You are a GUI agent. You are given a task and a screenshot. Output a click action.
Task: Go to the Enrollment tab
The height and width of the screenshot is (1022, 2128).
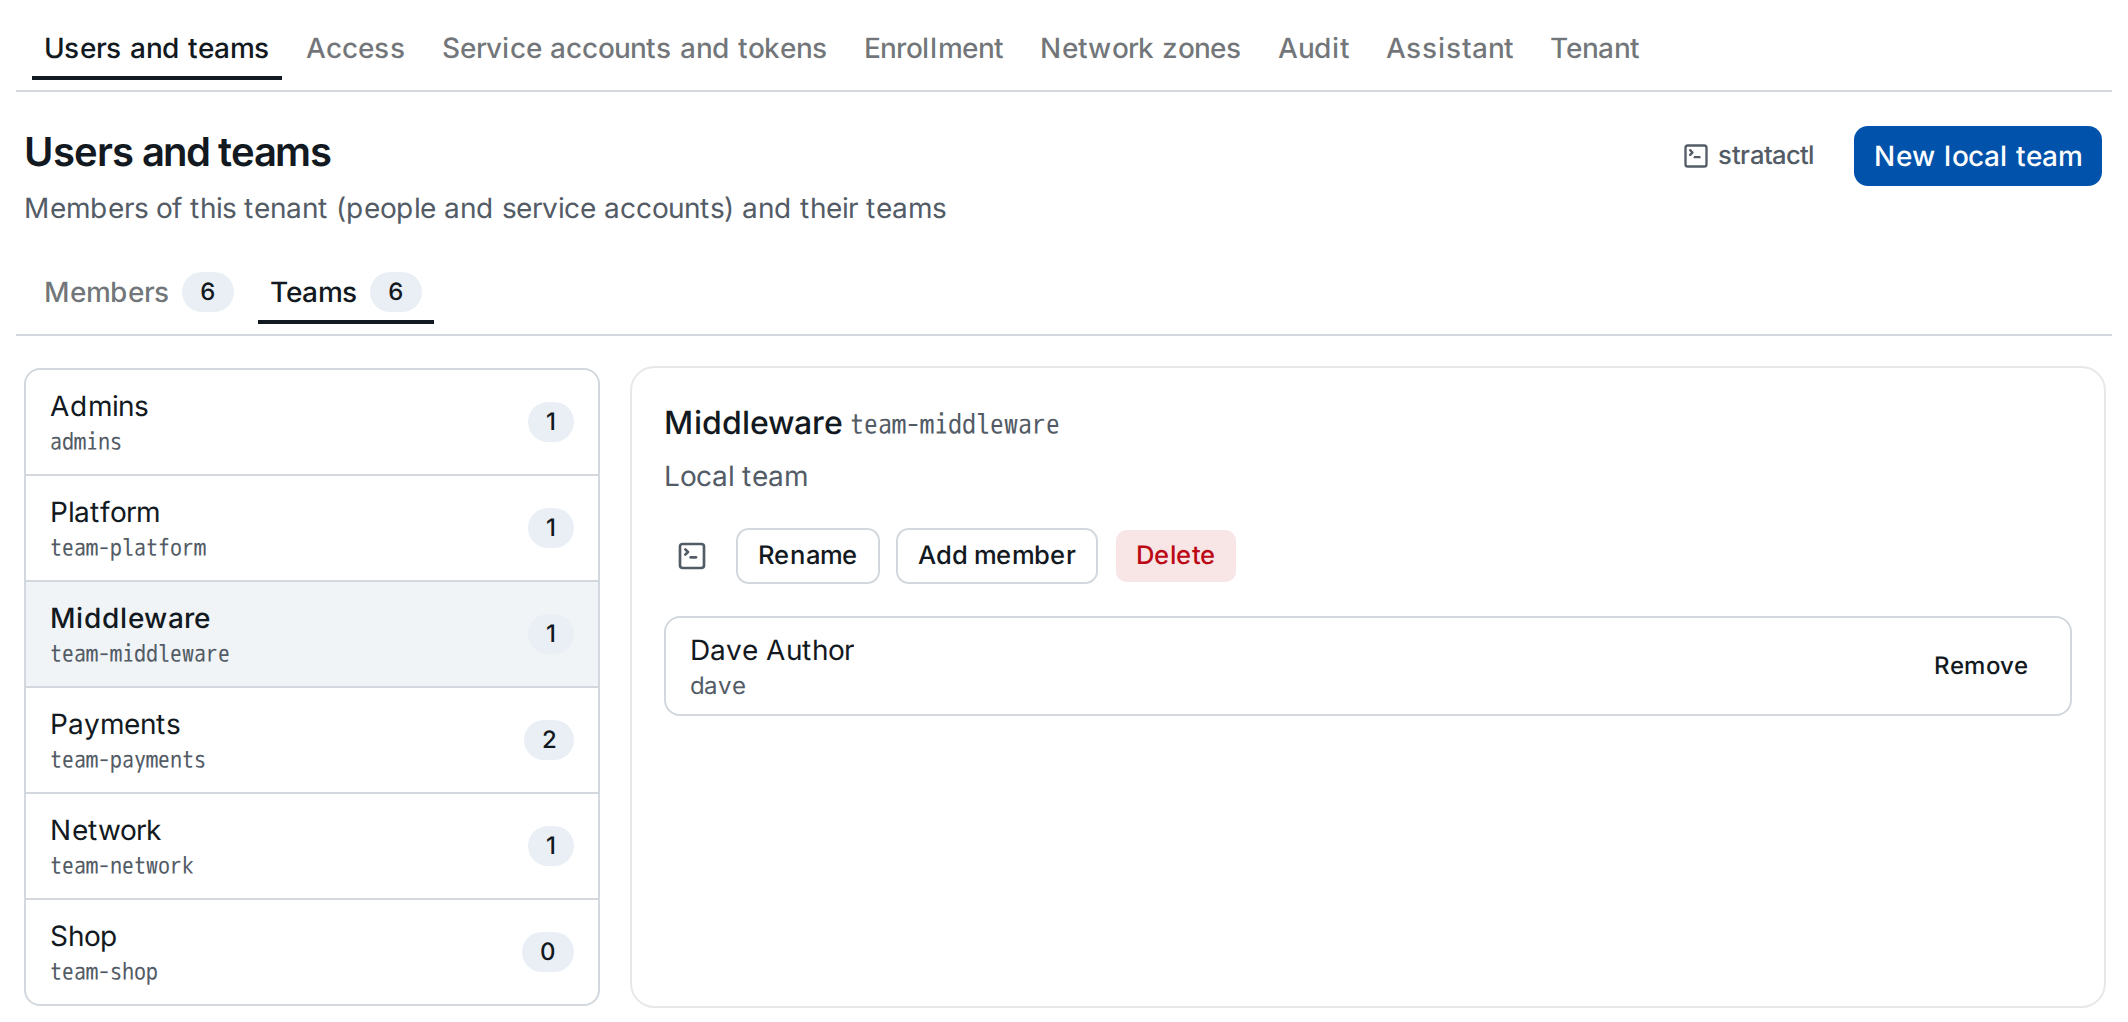(933, 48)
